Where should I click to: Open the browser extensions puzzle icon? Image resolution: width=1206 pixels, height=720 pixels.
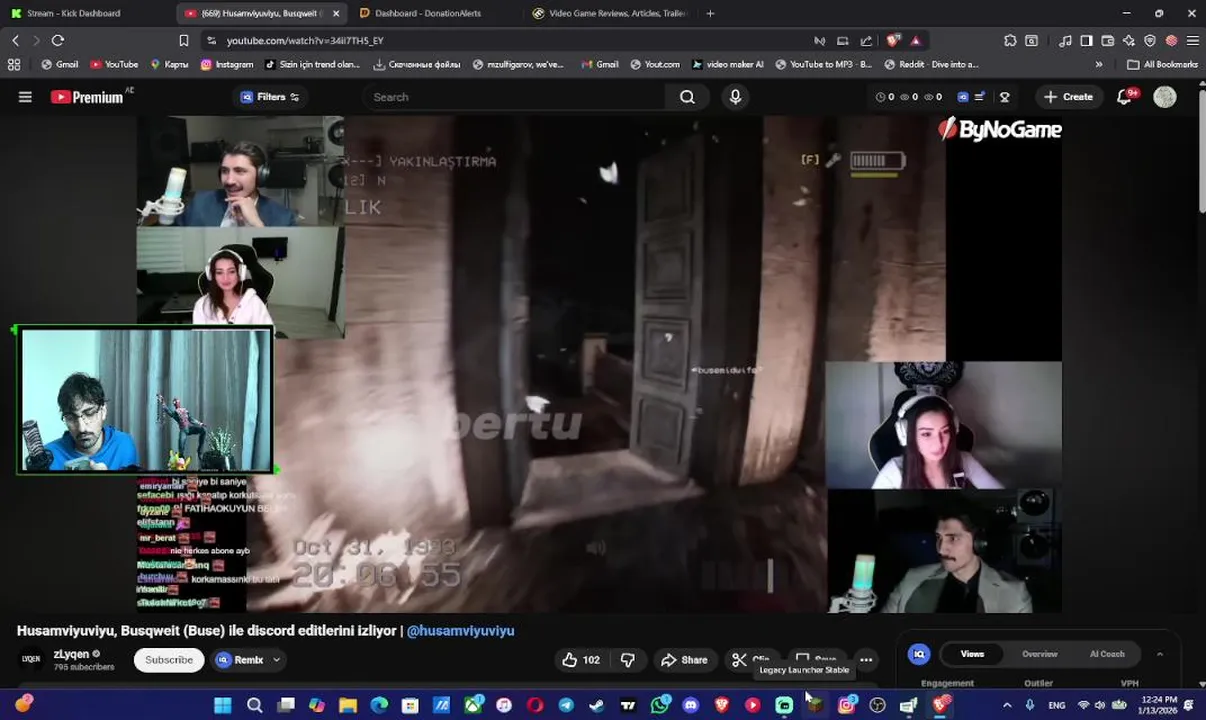[1010, 40]
